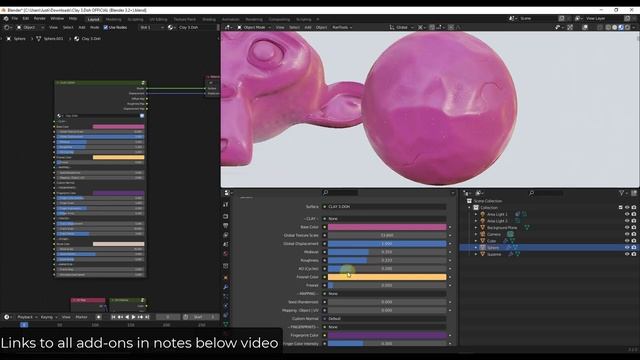Toggle proportional editing icon
Viewport: 640px width, 360px height.
(451, 27)
